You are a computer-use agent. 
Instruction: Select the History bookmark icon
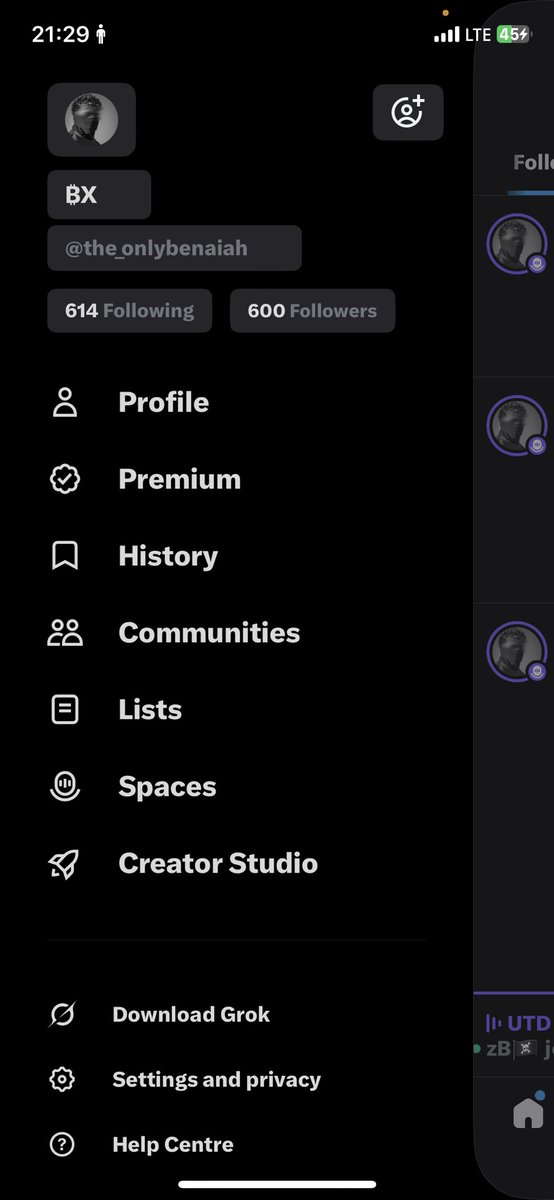tap(65, 556)
